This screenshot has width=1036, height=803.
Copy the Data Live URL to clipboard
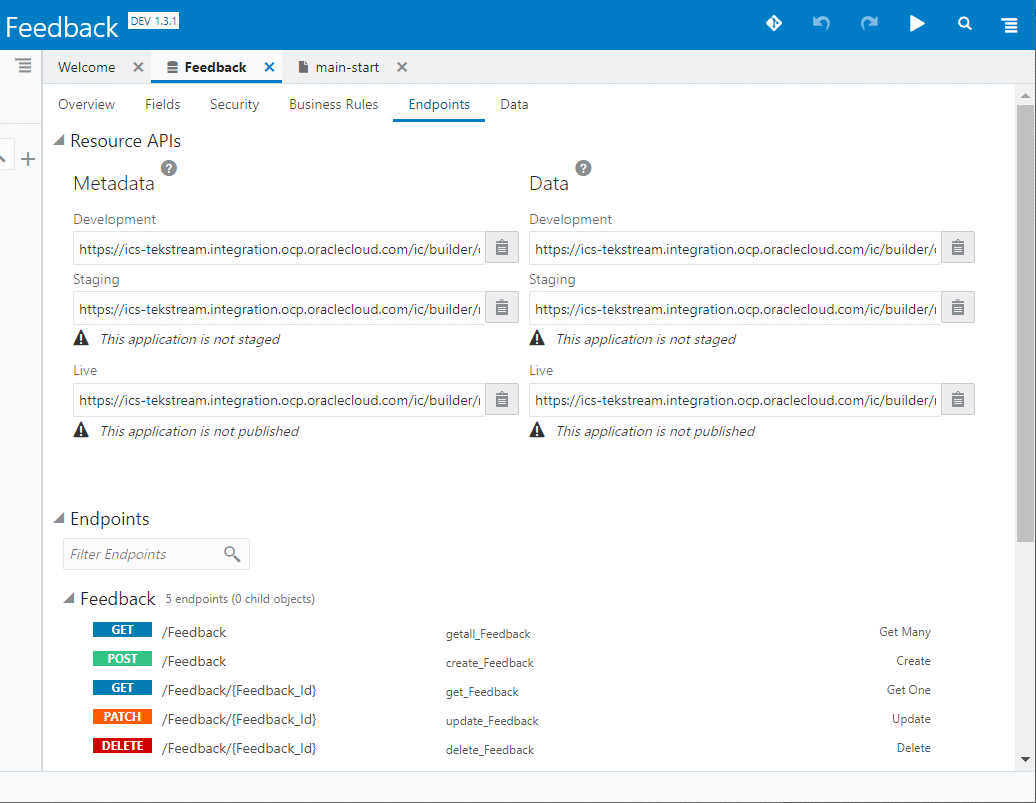click(958, 399)
